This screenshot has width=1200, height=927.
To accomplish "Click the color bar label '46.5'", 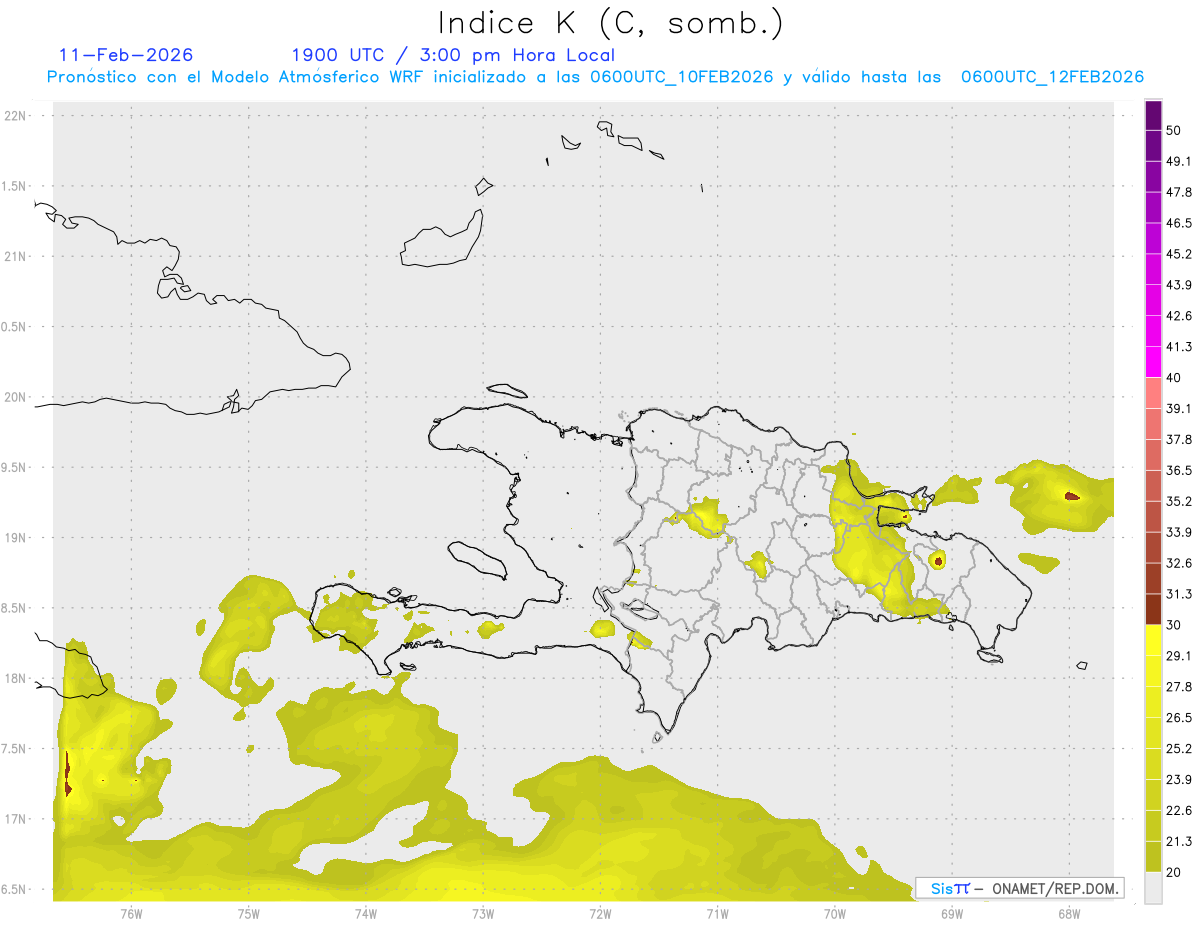I will (1179, 223).
